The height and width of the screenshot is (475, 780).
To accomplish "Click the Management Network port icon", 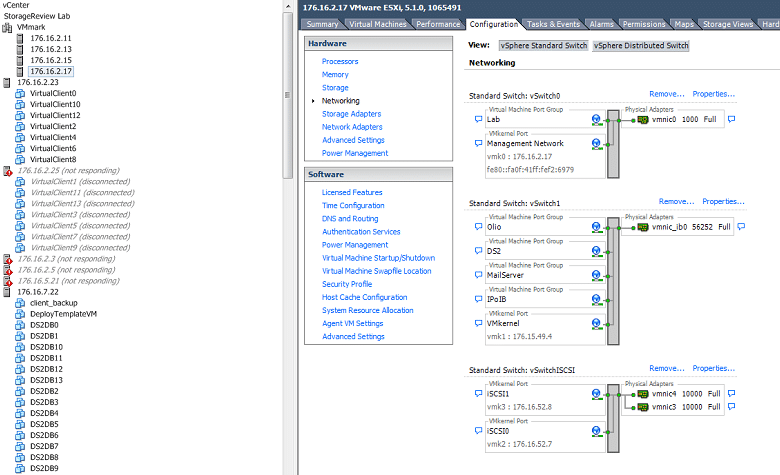I will point(596,144).
